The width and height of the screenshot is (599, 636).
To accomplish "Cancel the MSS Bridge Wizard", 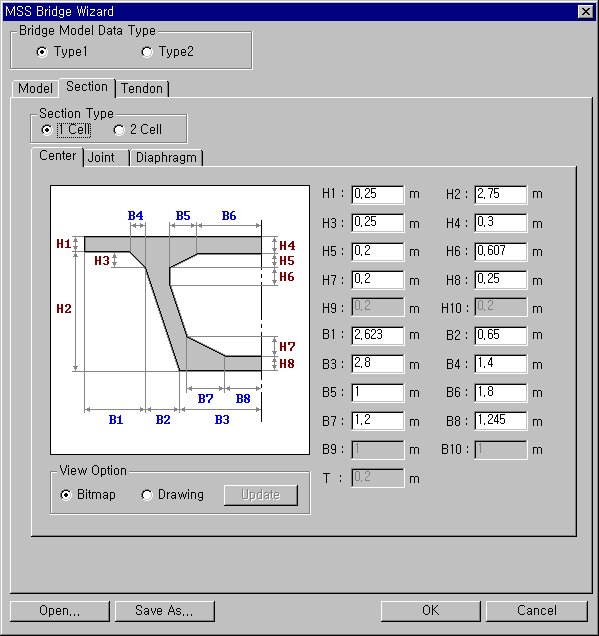I will click(537, 611).
